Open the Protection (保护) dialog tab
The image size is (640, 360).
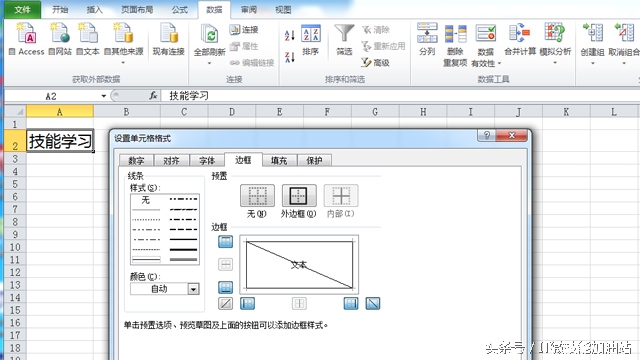click(x=314, y=160)
